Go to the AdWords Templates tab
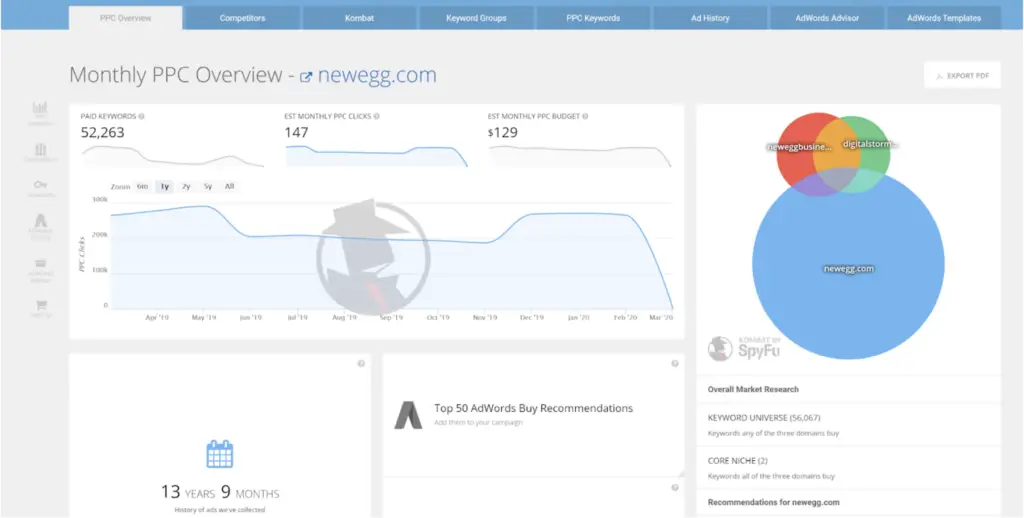The height and width of the screenshot is (518, 1024). tap(943, 18)
